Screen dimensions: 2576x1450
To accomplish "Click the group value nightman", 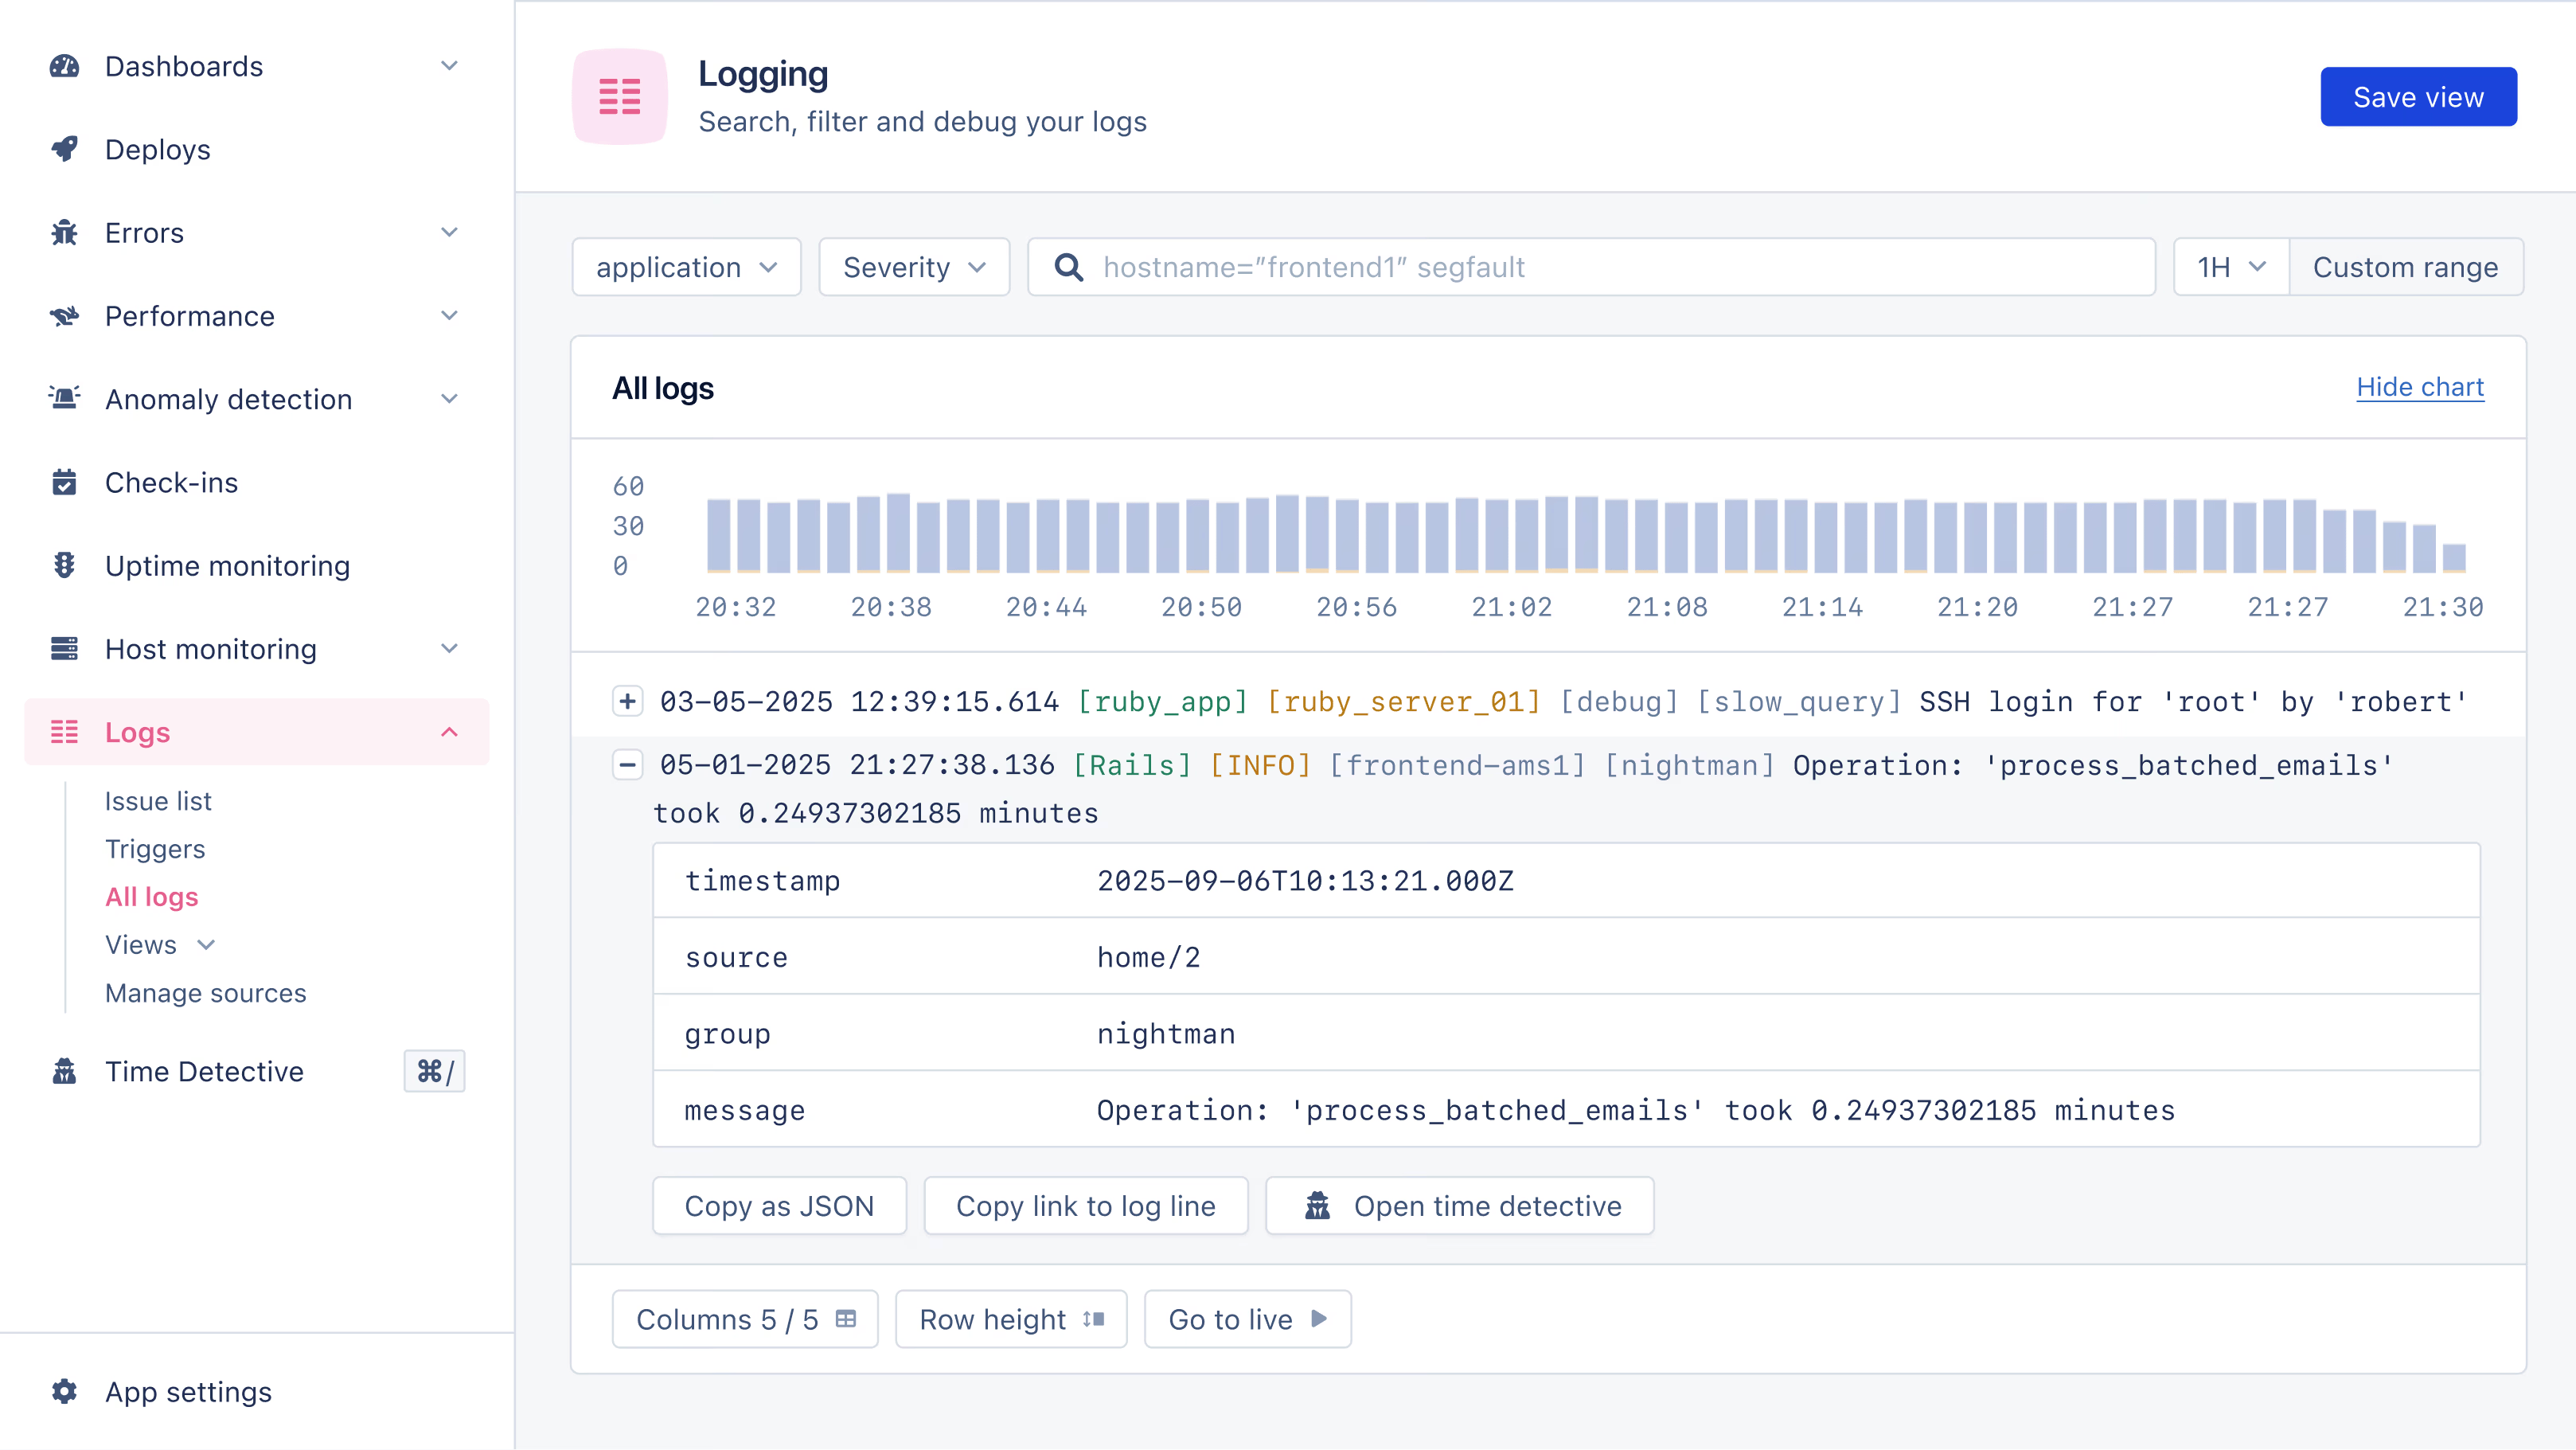I will (1166, 1034).
